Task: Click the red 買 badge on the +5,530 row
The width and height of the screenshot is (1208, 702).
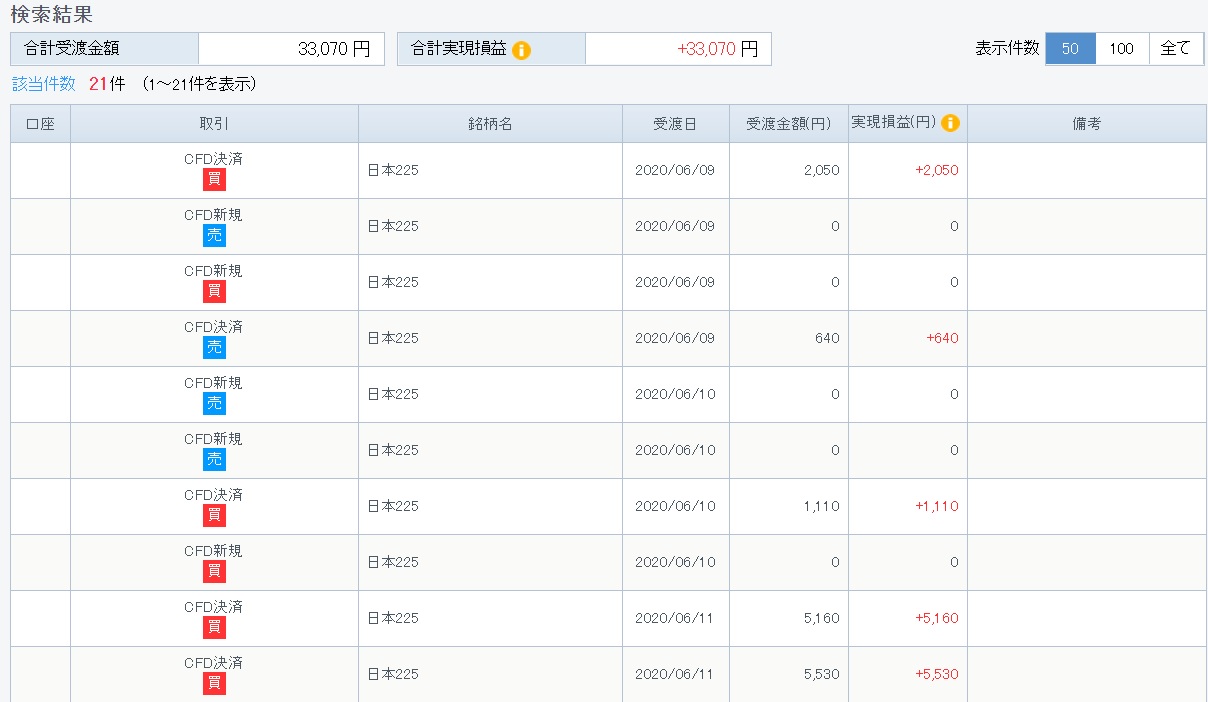Action: click(x=214, y=683)
